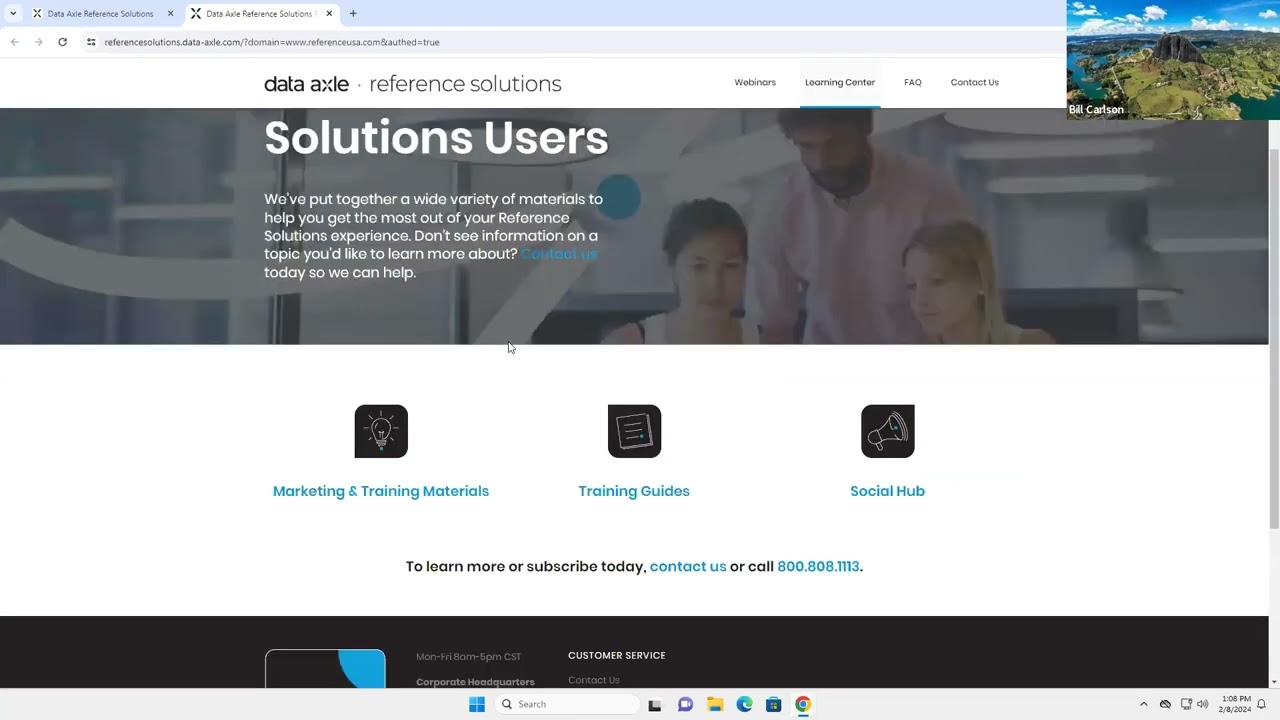Open the notifications bell icon
Image resolution: width=1280 pixels, height=720 pixels.
pos(1262,704)
